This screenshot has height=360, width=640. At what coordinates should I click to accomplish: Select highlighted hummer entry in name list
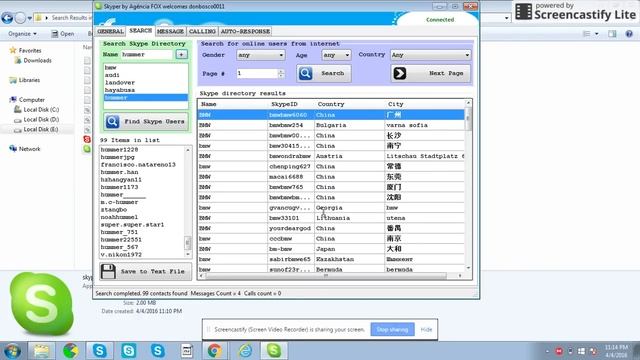[x=146, y=98]
